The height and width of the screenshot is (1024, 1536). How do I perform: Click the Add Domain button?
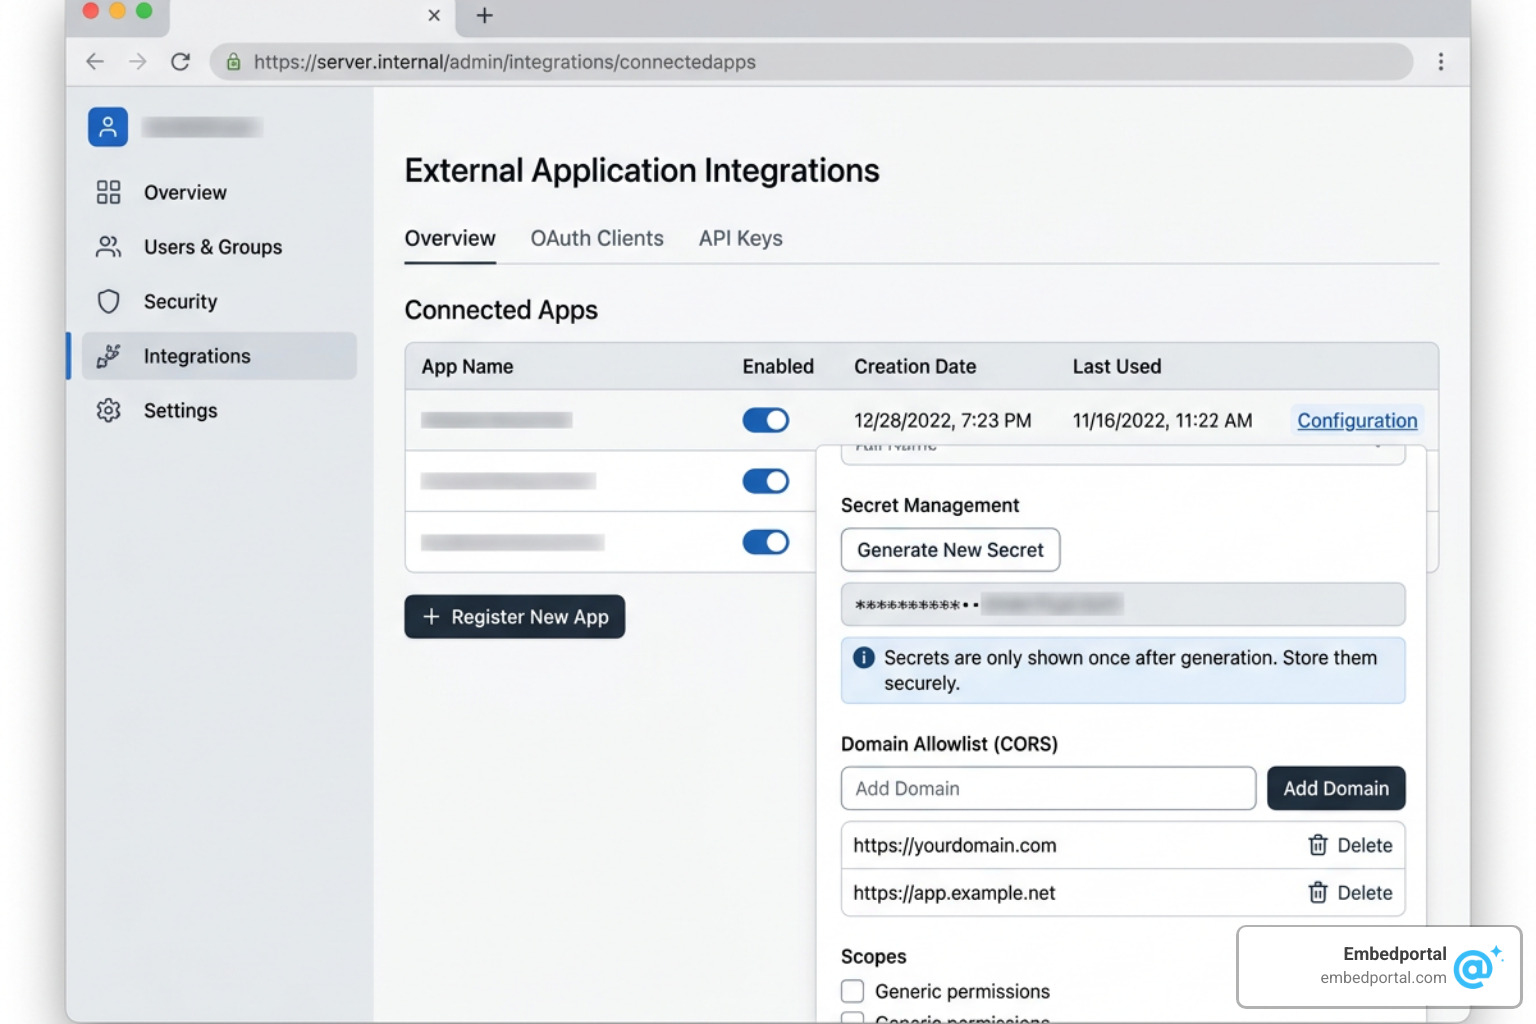[x=1336, y=788]
